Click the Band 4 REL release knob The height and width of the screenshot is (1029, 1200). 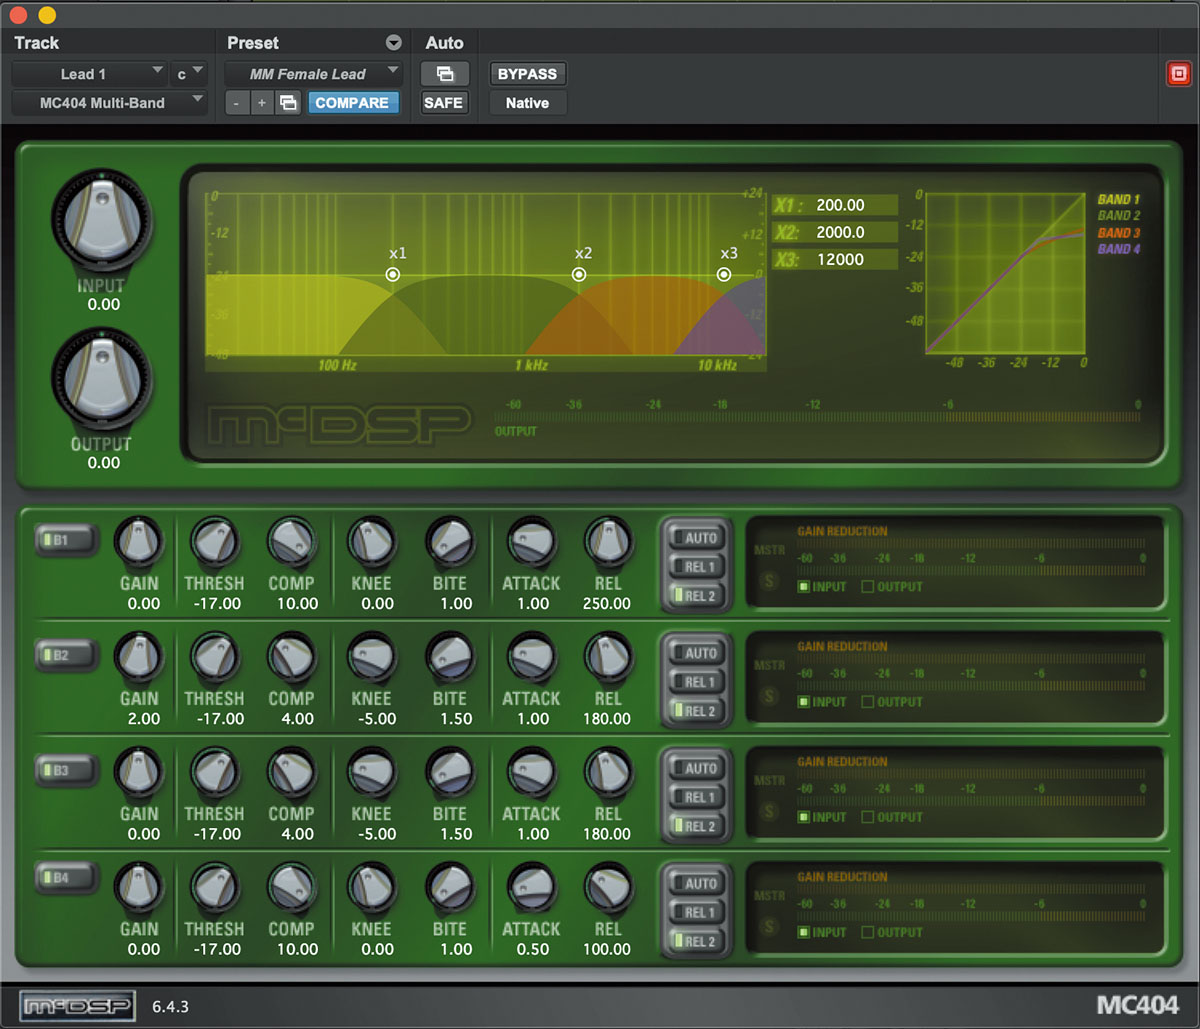coord(608,886)
